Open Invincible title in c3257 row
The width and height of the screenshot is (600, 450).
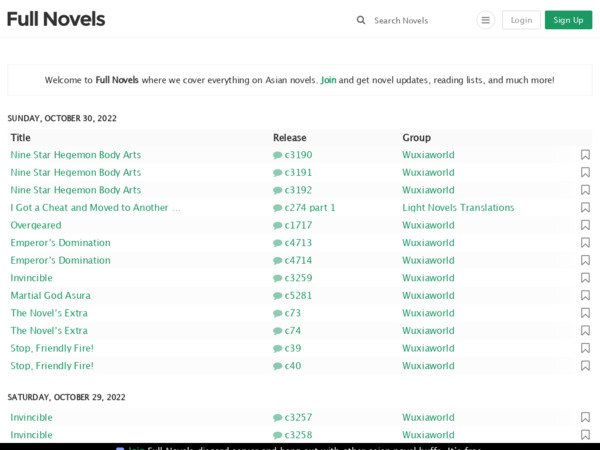click(31, 417)
